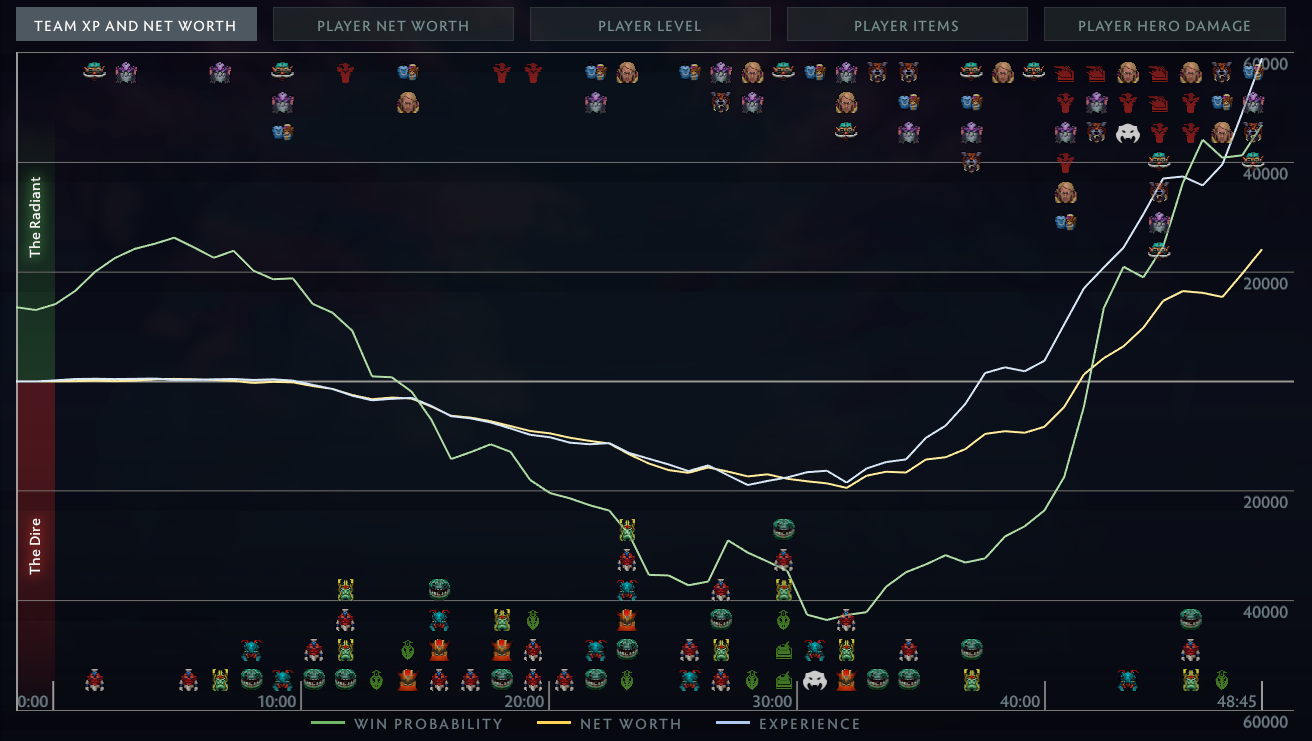Click Tidehunter icon atop the 16:00 Dire stack
The width and height of the screenshot is (1312, 741).
click(439, 588)
